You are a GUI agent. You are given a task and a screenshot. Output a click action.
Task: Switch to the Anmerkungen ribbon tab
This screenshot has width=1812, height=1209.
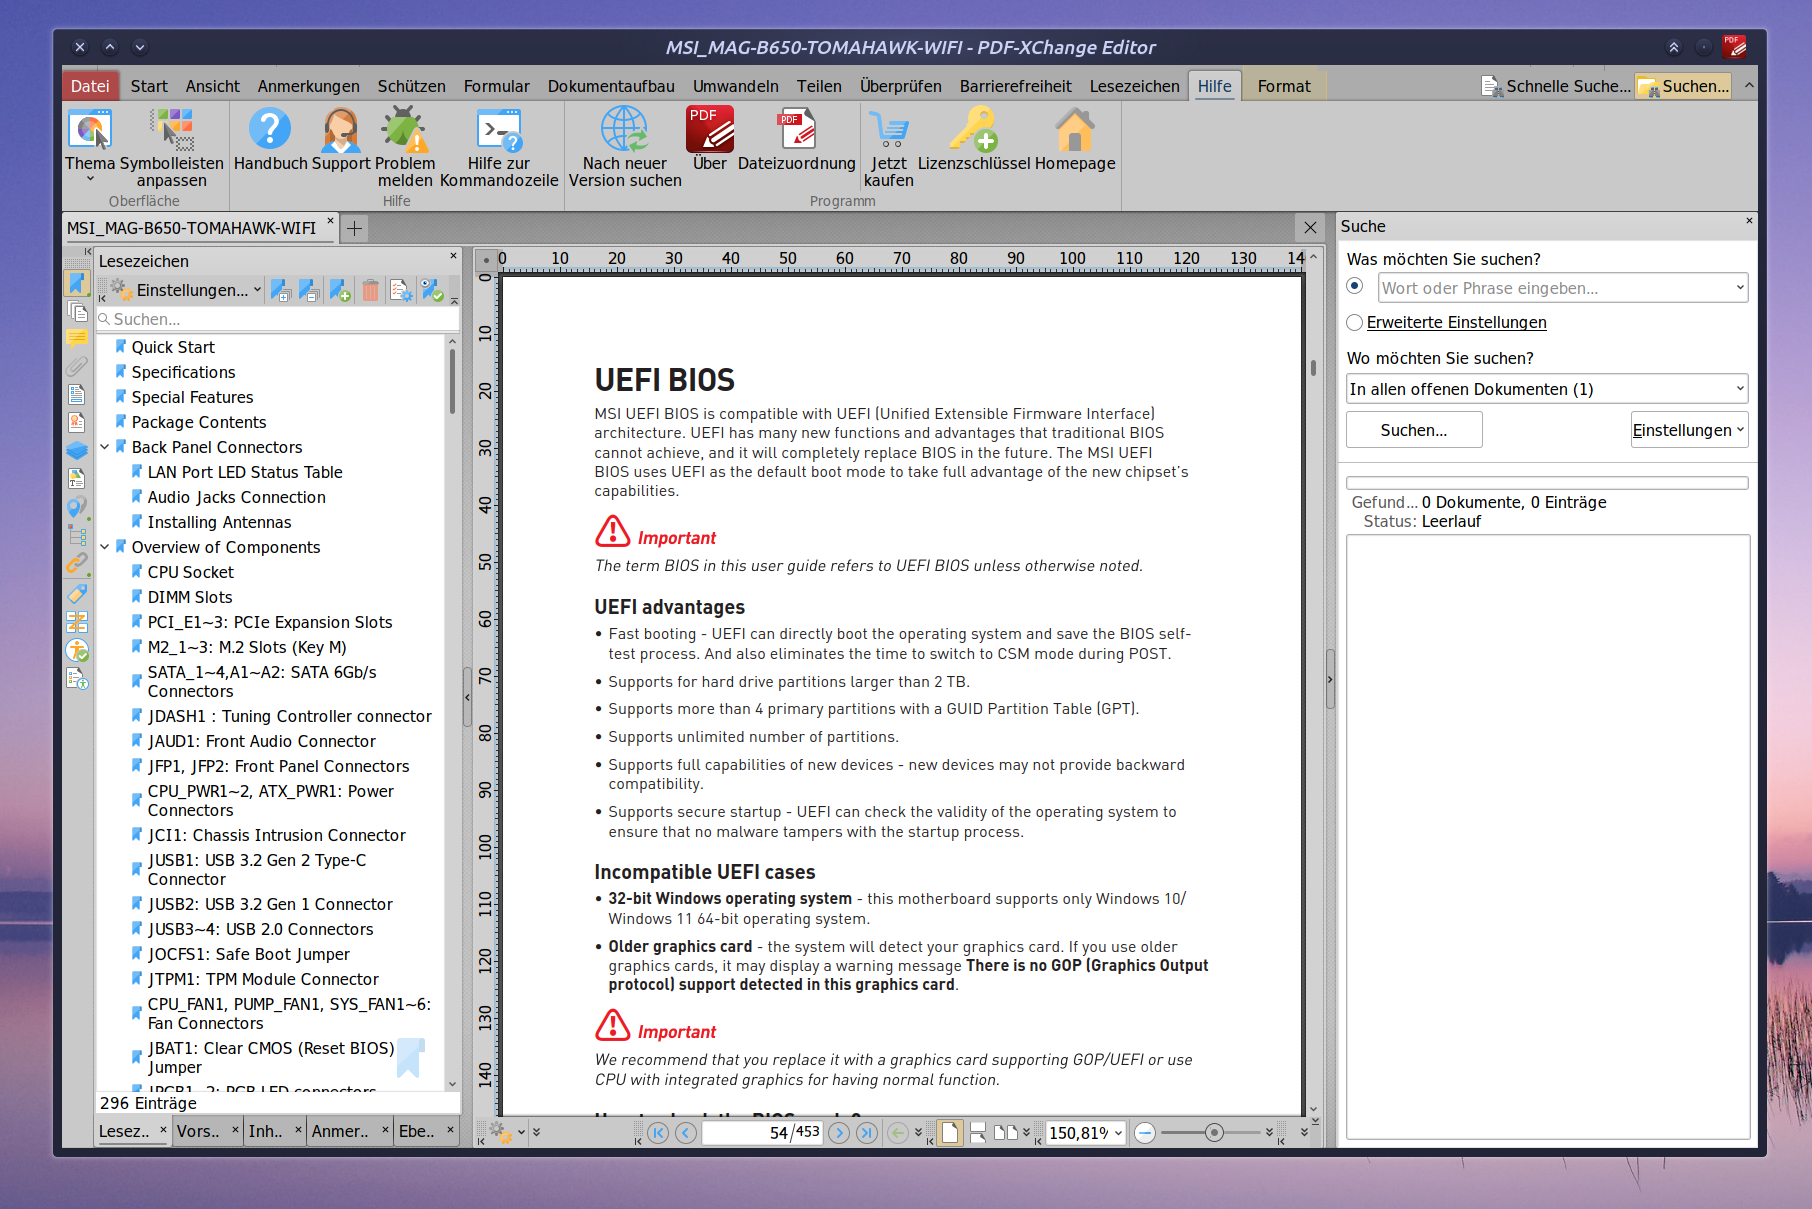click(x=308, y=86)
